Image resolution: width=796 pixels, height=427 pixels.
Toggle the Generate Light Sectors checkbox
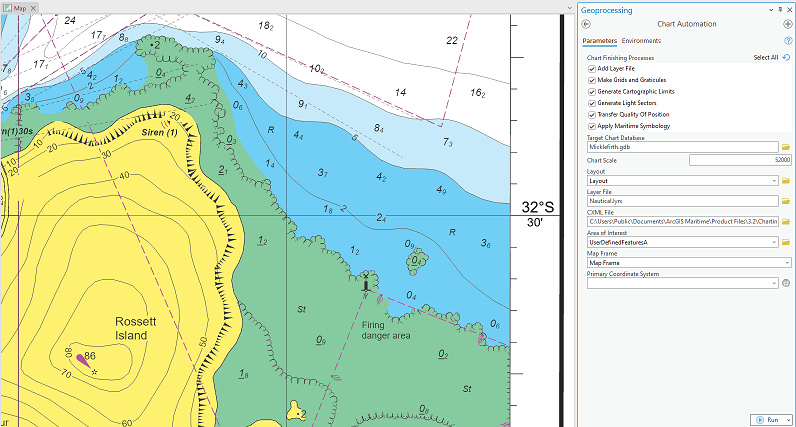(591, 103)
